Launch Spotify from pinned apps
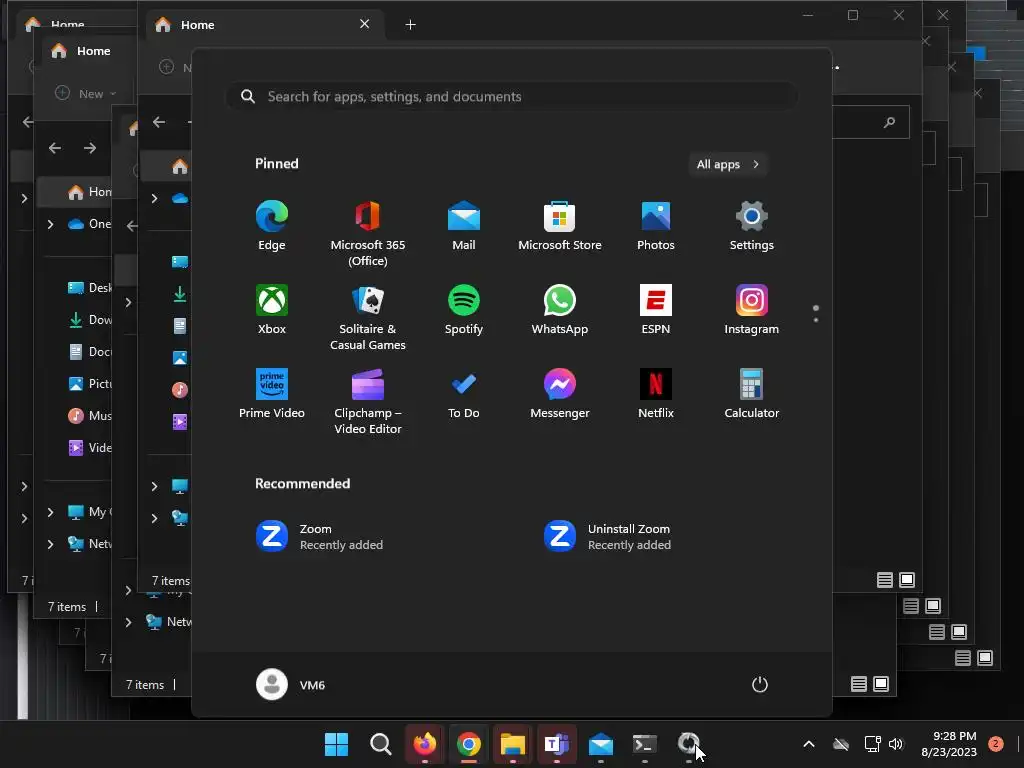The height and width of the screenshot is (768, 1024). pos(464,310)
